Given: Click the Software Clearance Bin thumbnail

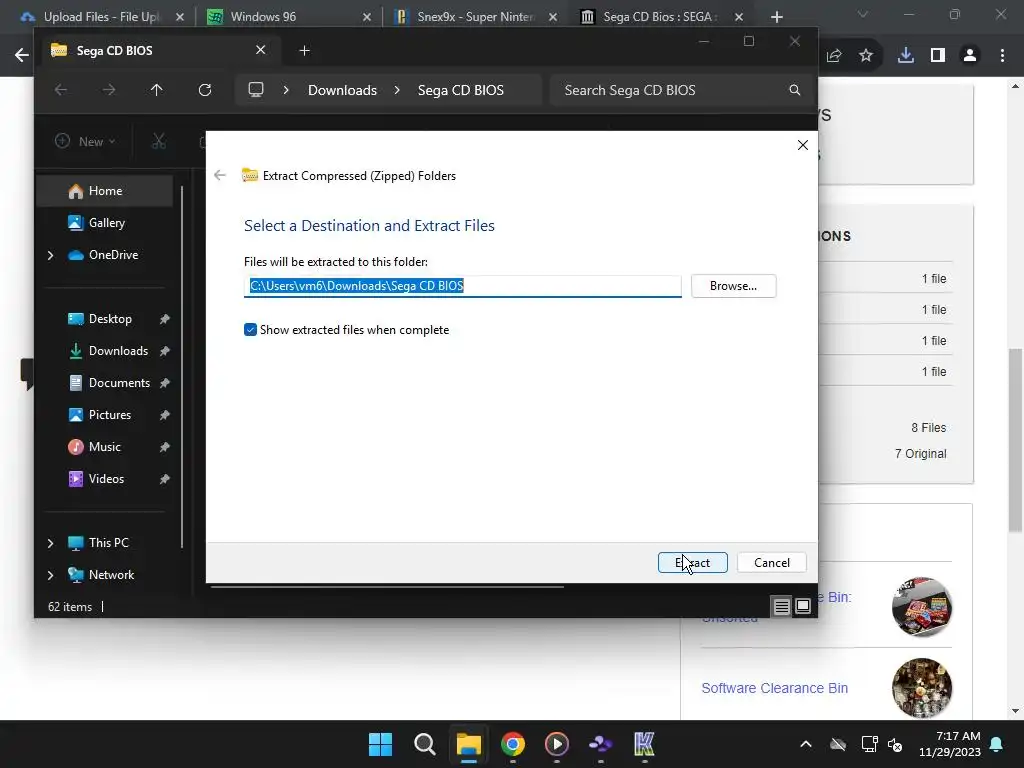Looking at the screenshot, I should [921, 688].
